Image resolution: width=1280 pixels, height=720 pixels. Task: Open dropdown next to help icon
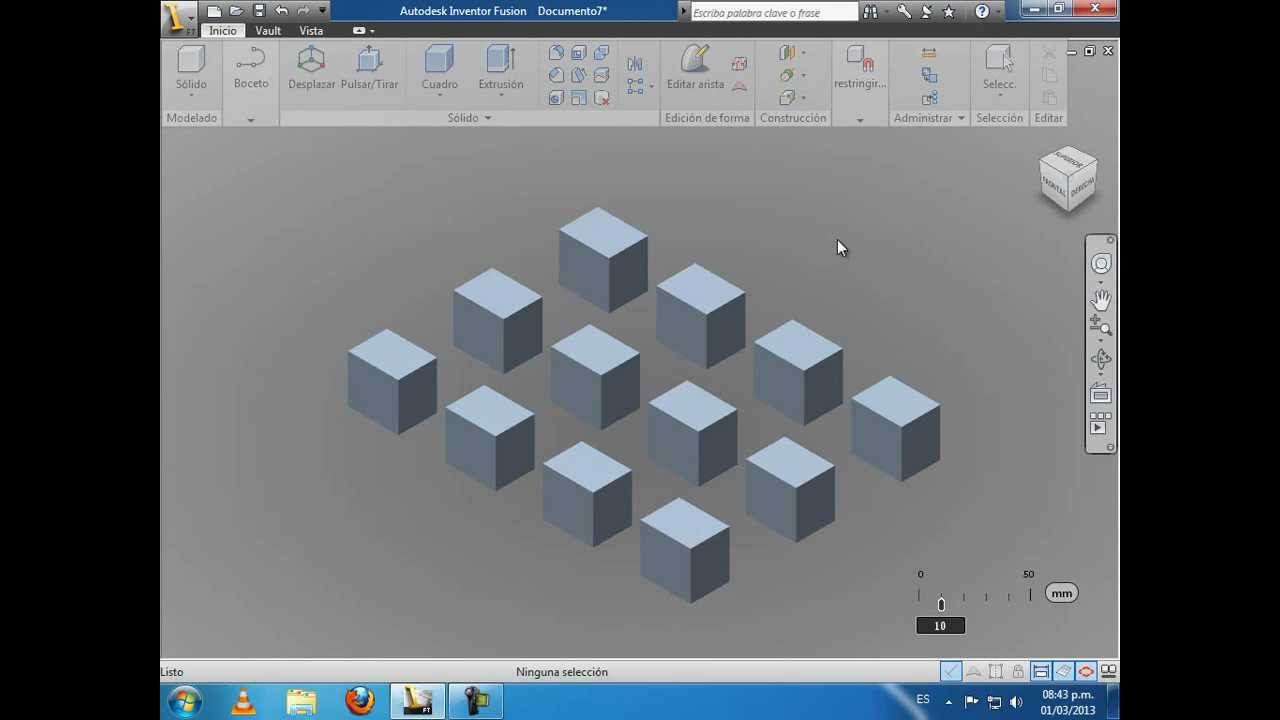point(999,12)
